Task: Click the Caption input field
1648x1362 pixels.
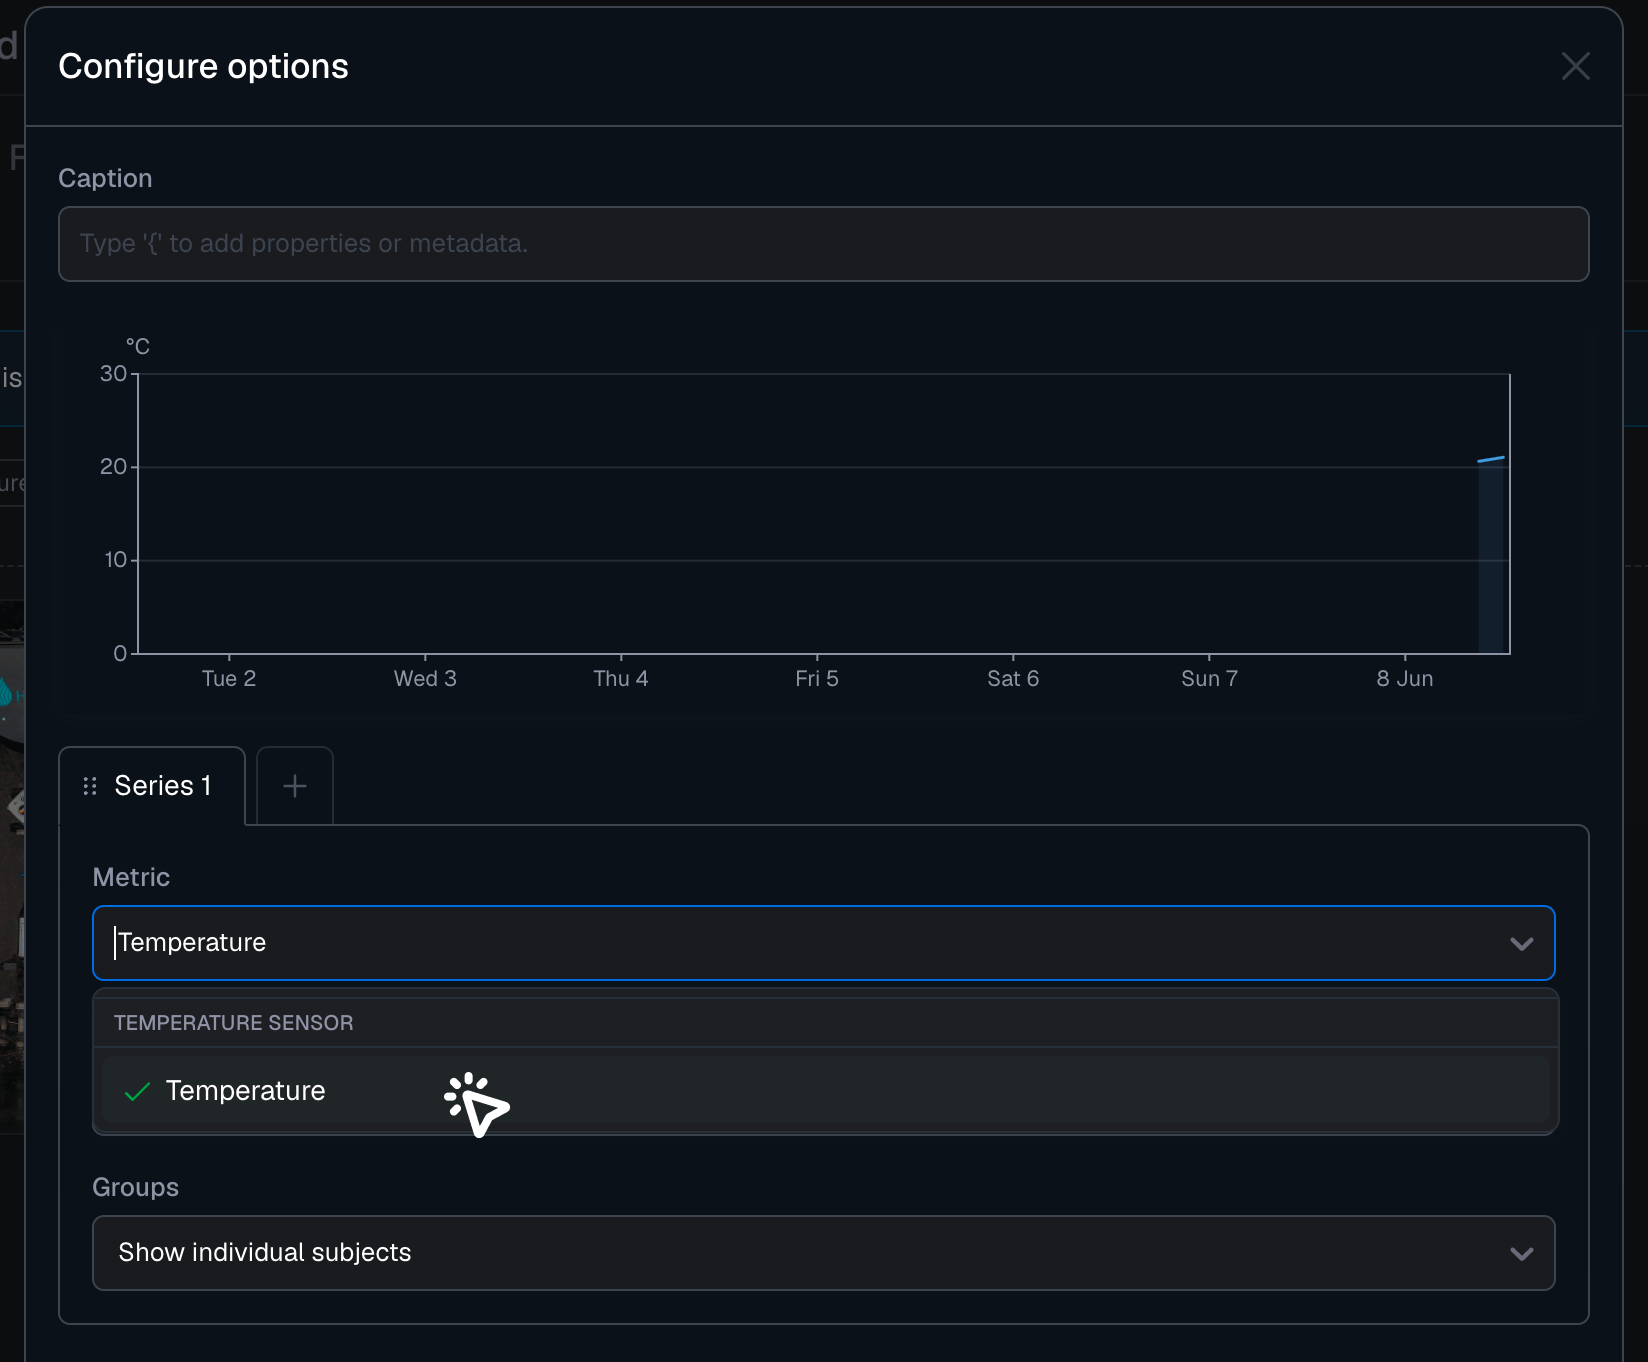Action: pos(823,244)
